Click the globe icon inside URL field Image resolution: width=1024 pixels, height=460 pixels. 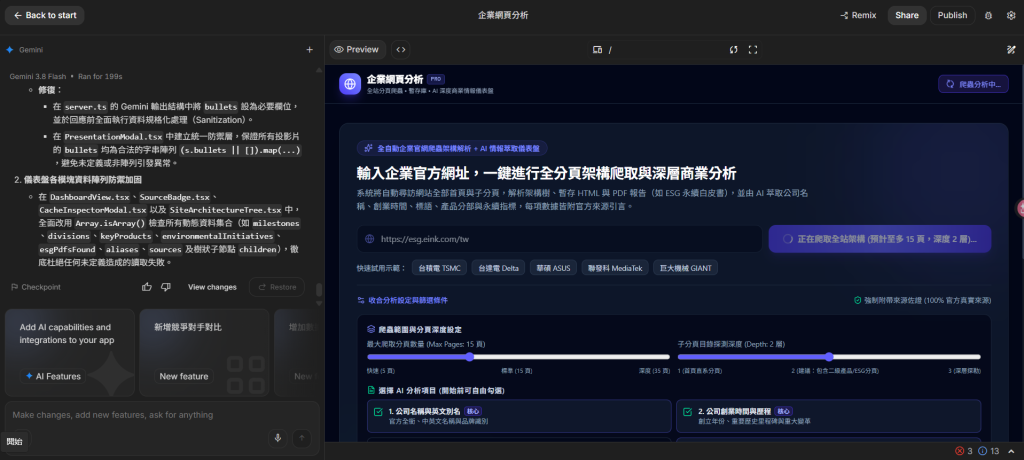click(x=369, y=239)
